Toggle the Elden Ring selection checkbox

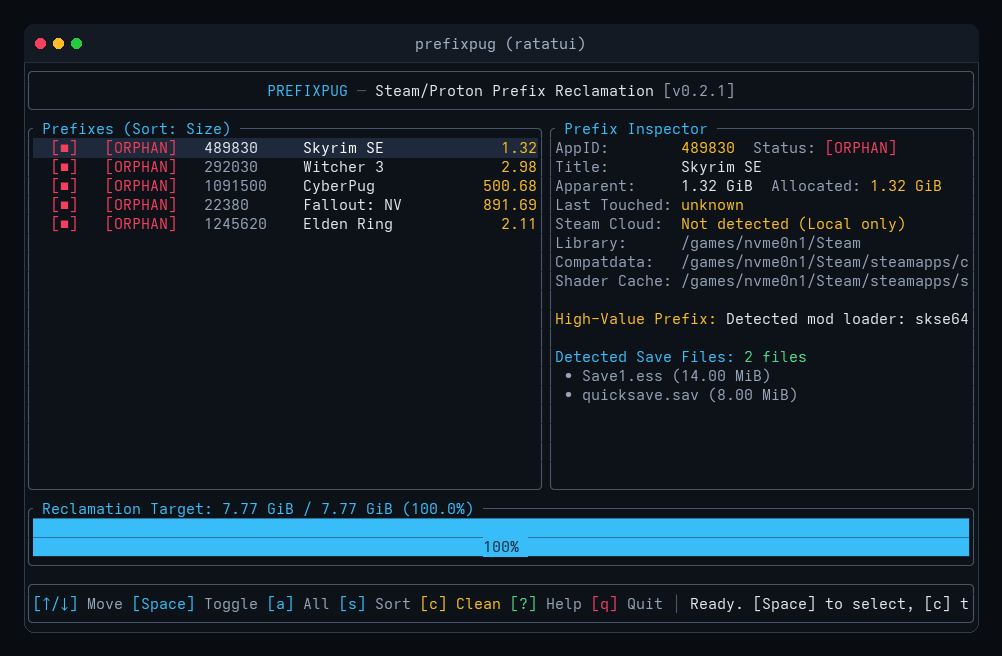[64, 224]
